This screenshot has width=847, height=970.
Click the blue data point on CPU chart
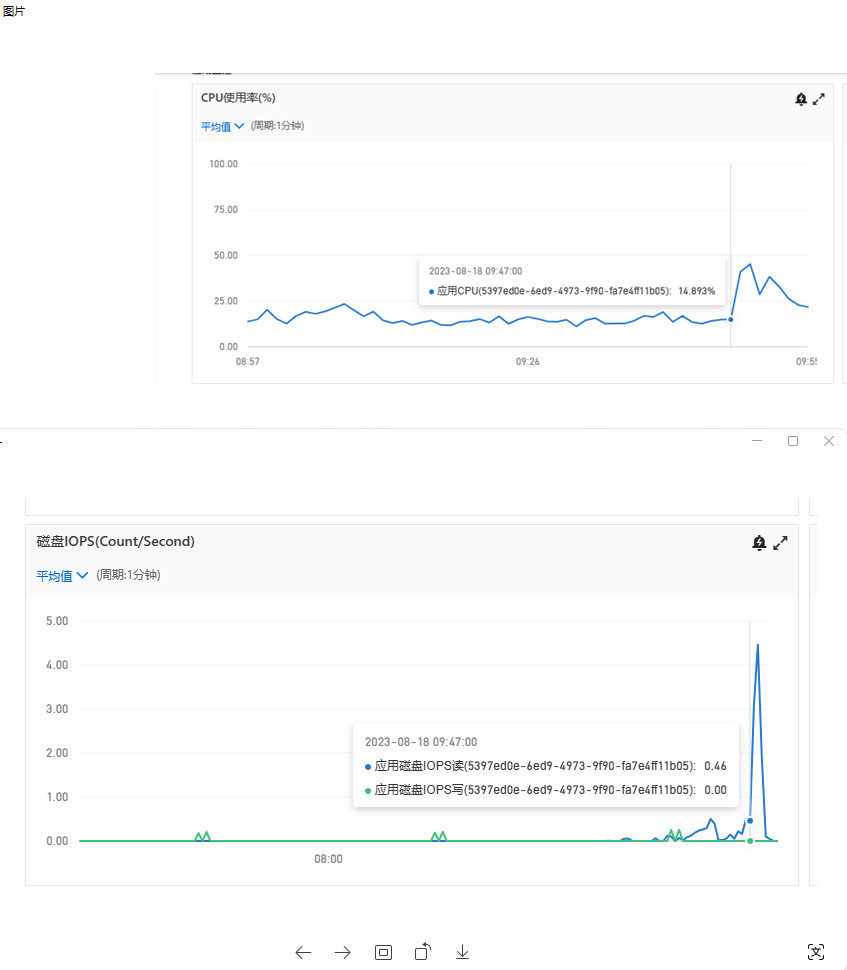click(x=731, y=319)
